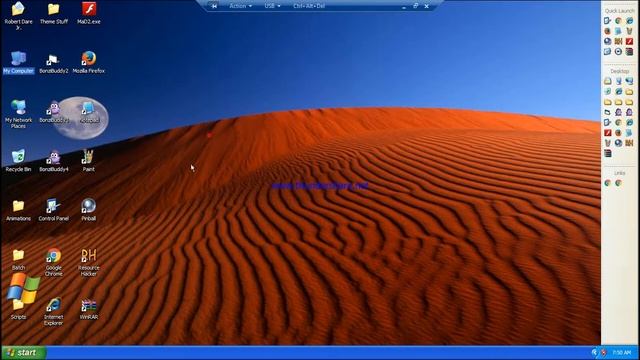Select the BonziBuddy3 desktop shortcut
This screenshot has height=360, width=640.
(53, 112)
